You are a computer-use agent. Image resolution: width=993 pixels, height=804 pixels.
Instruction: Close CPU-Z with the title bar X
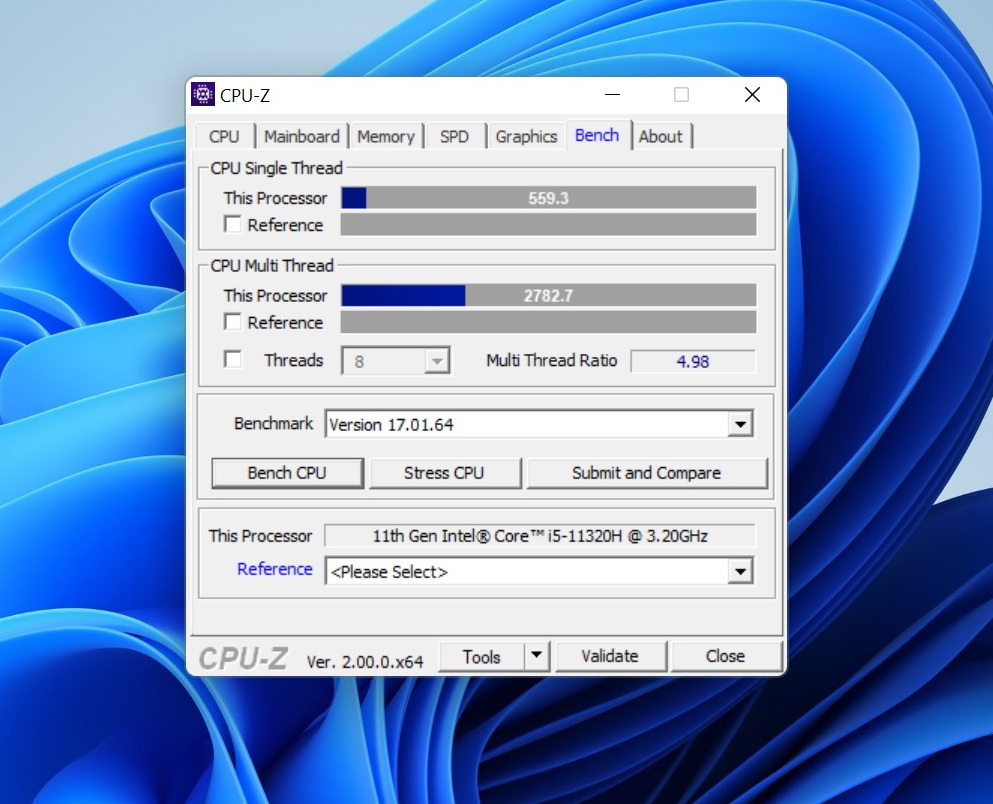pos(752,95)
